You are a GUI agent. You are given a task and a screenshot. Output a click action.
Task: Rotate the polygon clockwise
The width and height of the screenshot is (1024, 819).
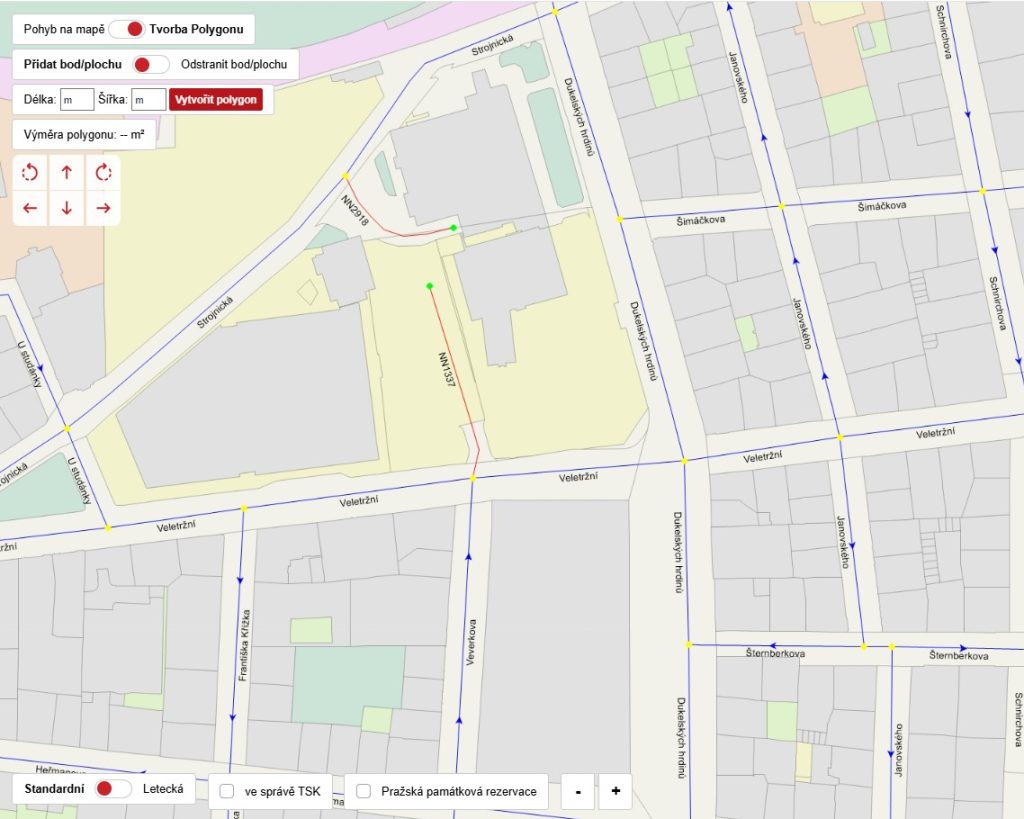coord(103,173)
